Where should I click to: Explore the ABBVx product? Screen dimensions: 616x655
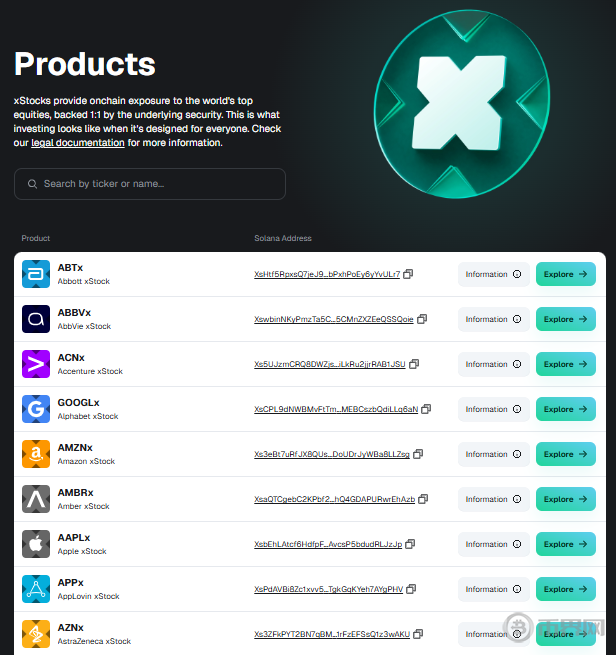click(566, 319)
